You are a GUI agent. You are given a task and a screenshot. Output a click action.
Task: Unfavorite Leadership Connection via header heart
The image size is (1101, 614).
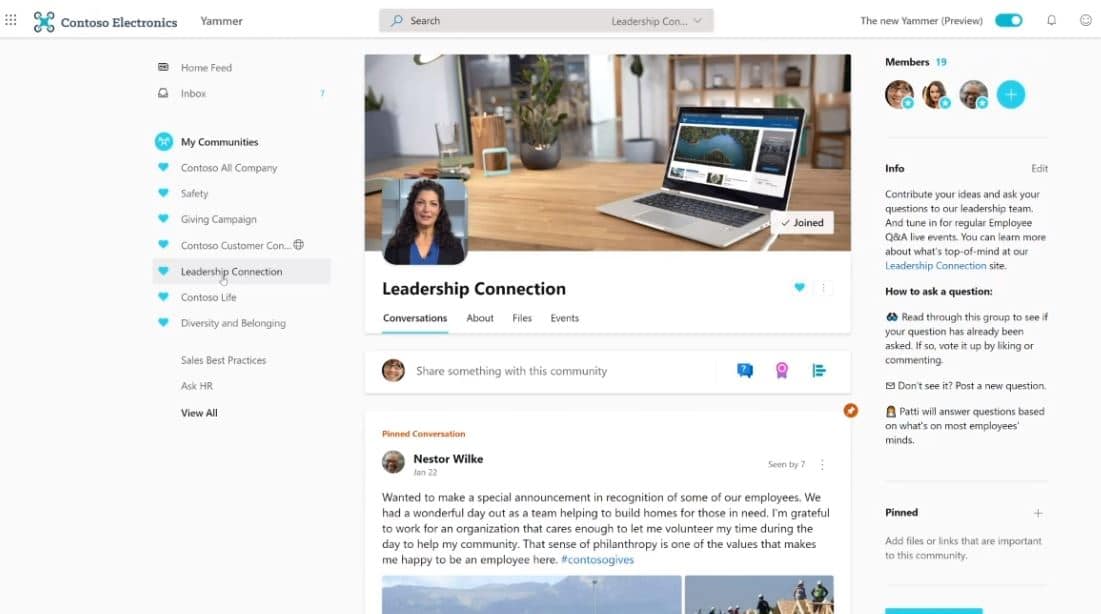point(799,287)
